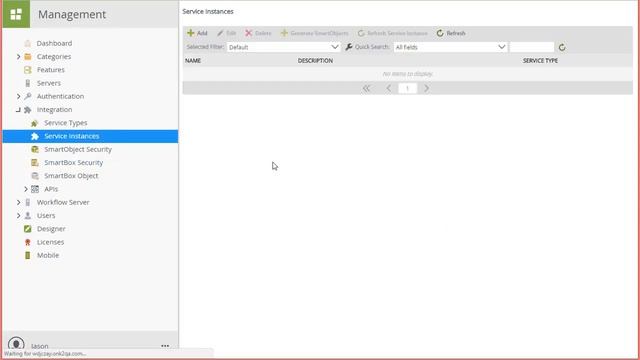The width and height of the screenshot is (640, 360).
Task: Click the quick search text field
Action: tap(532, 47)
